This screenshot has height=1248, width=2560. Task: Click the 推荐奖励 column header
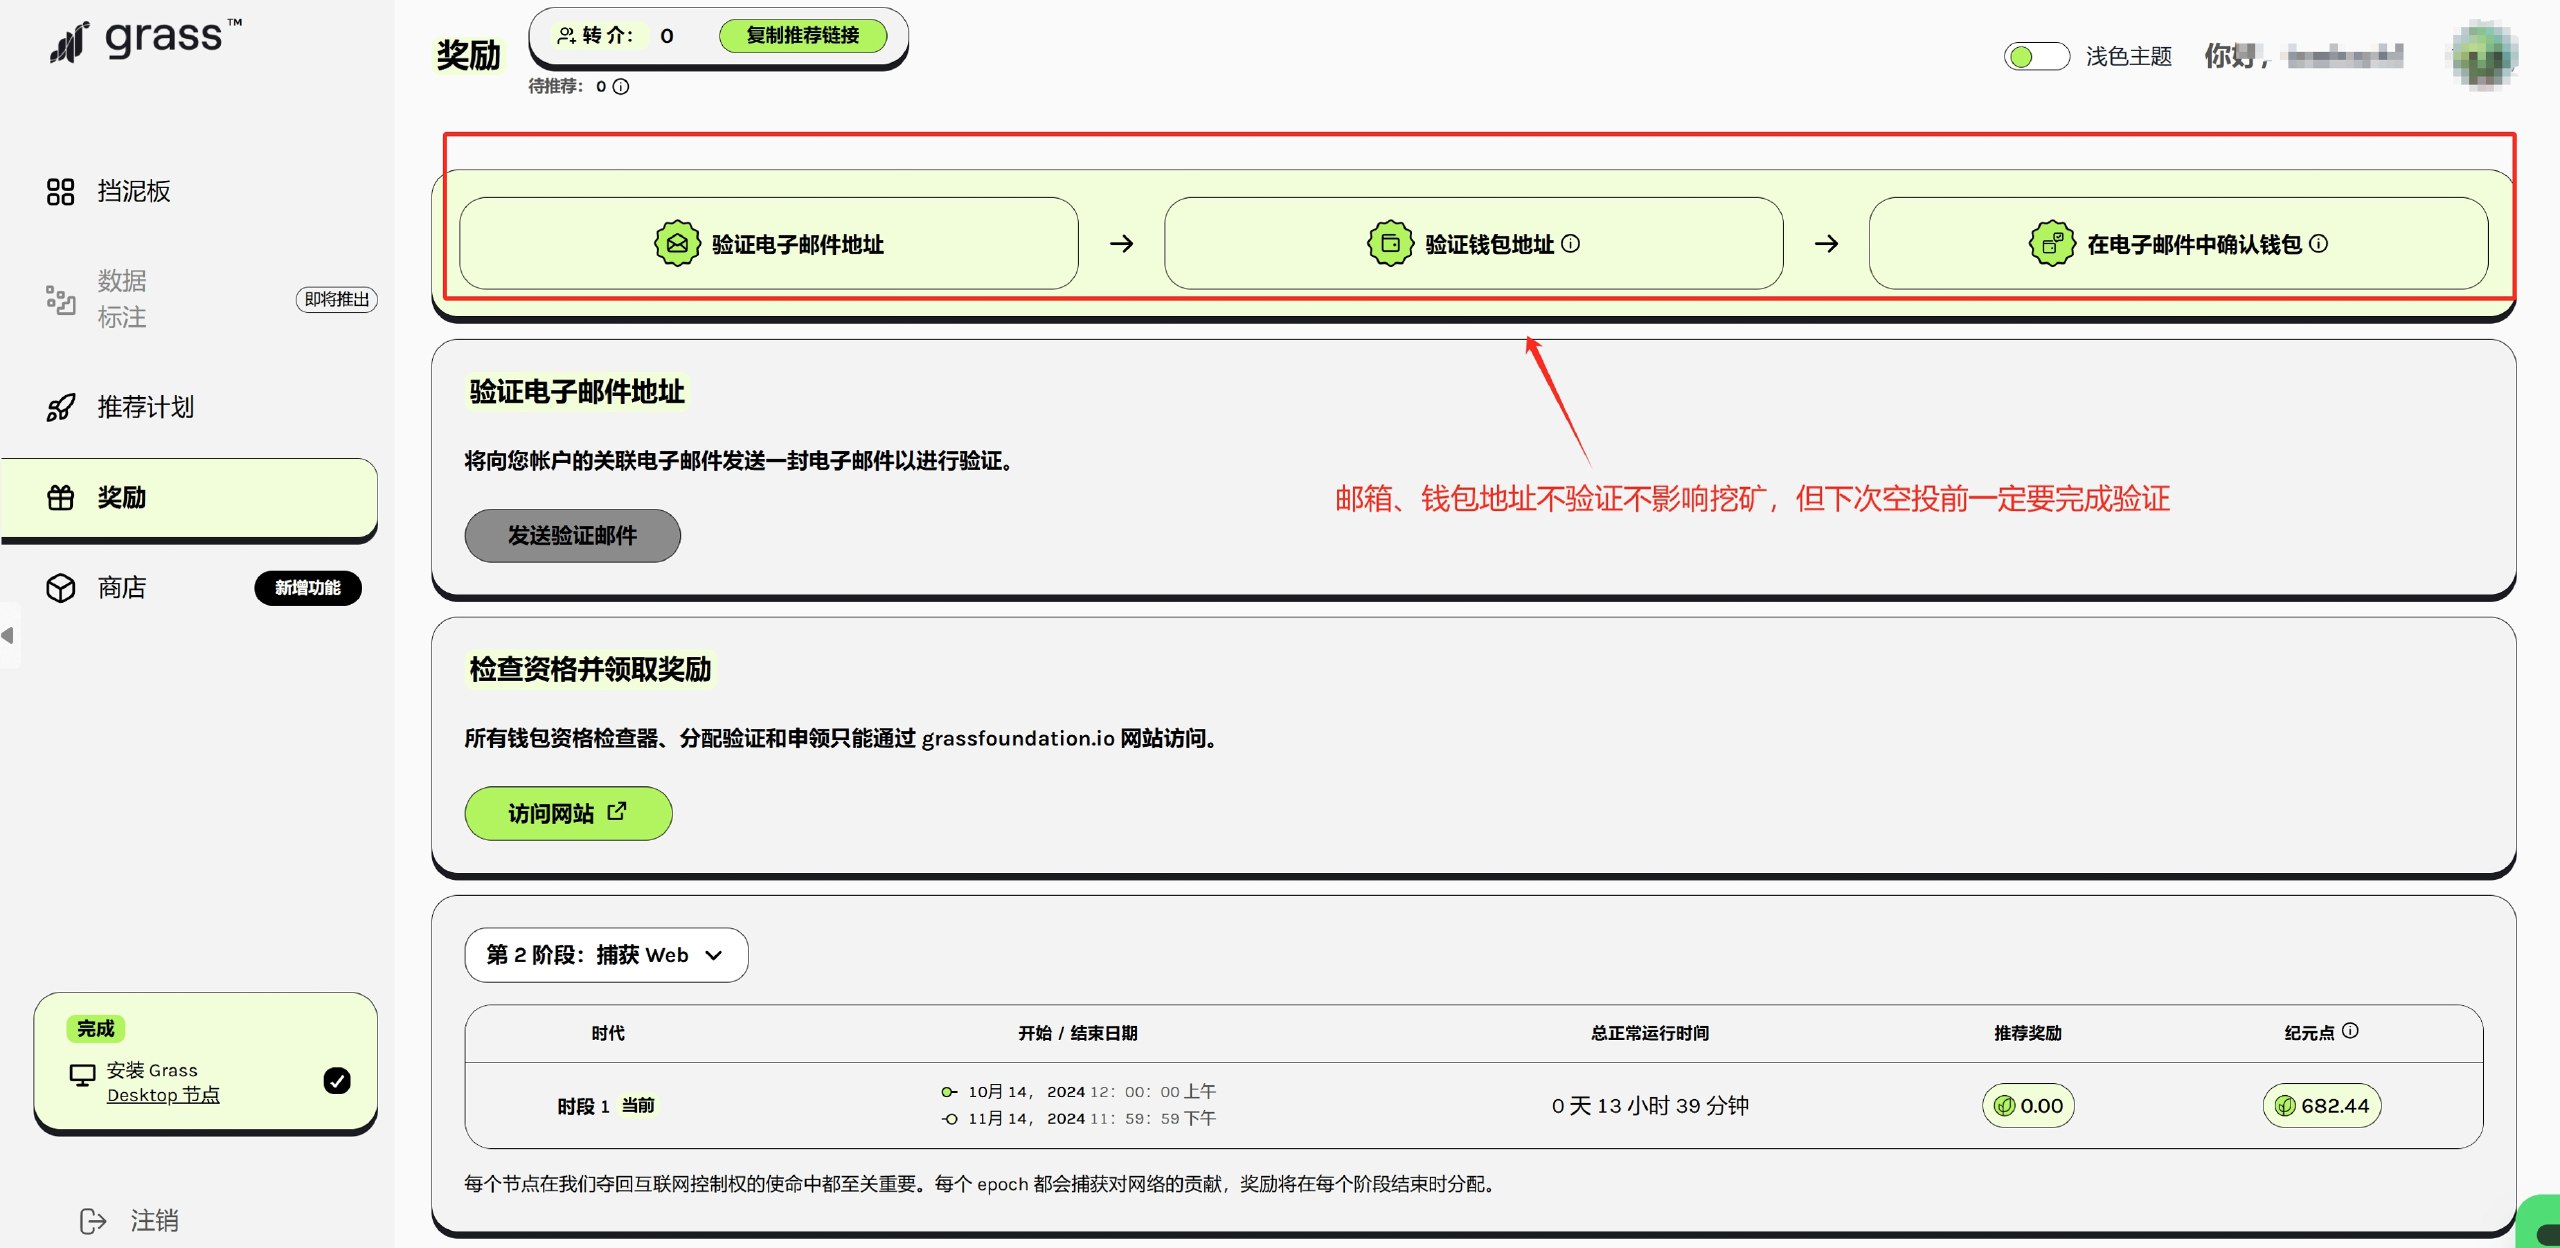(x=2028, y=1033)
